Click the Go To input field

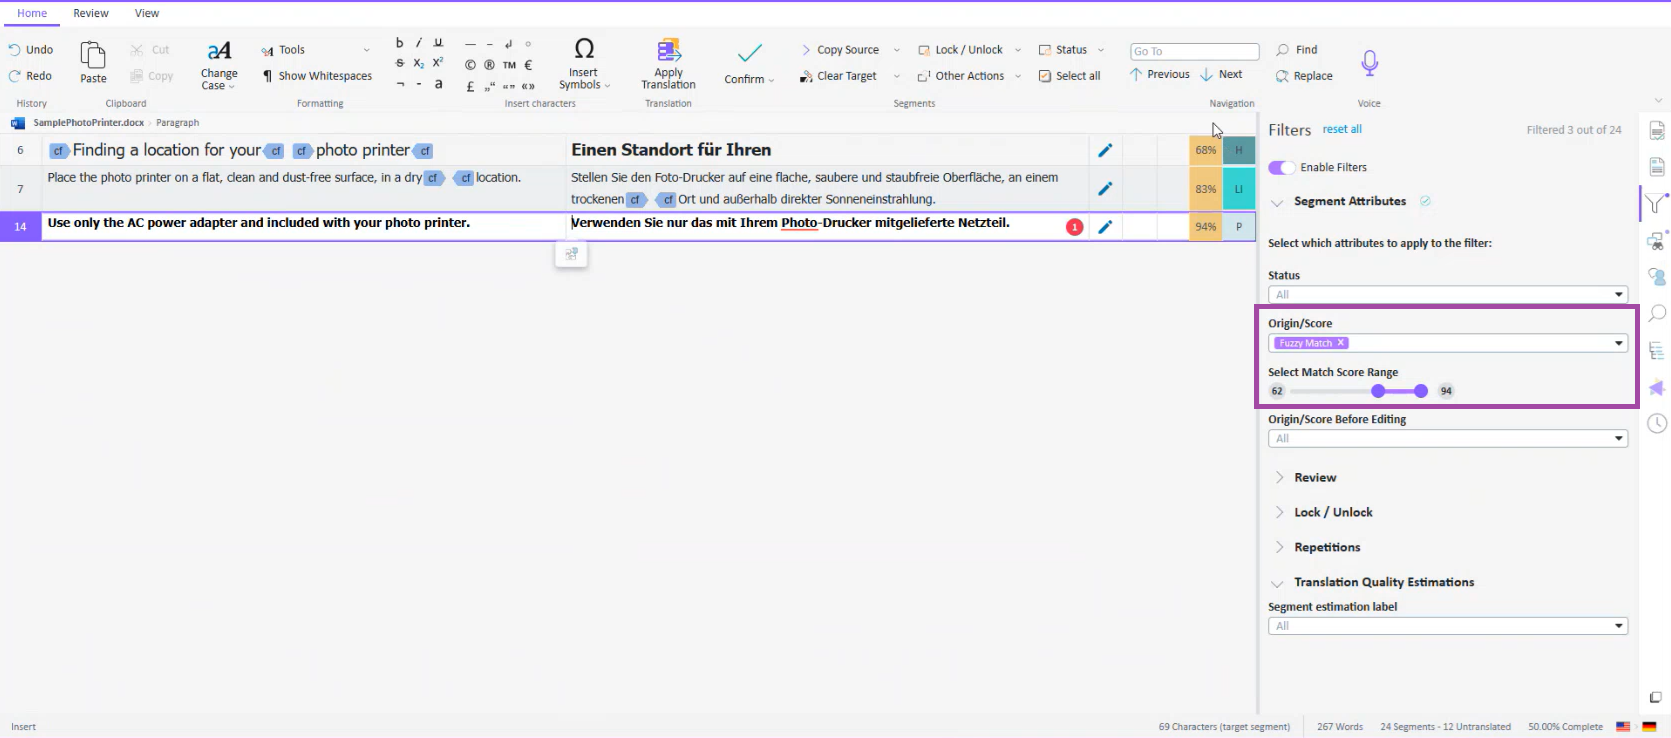(1194, 51)
